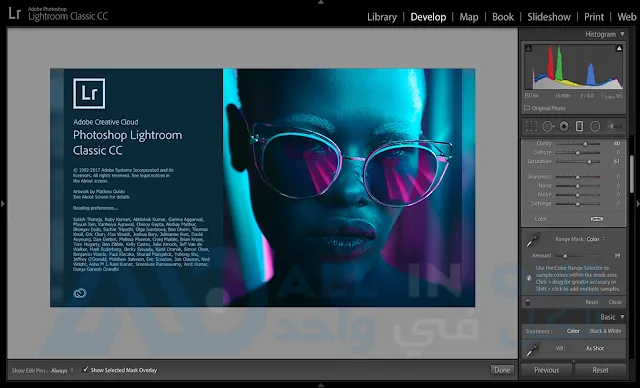This screenshot has height=388, width=640.
Task: Click the Clarity value 40
Action: [x=617, y=143]
